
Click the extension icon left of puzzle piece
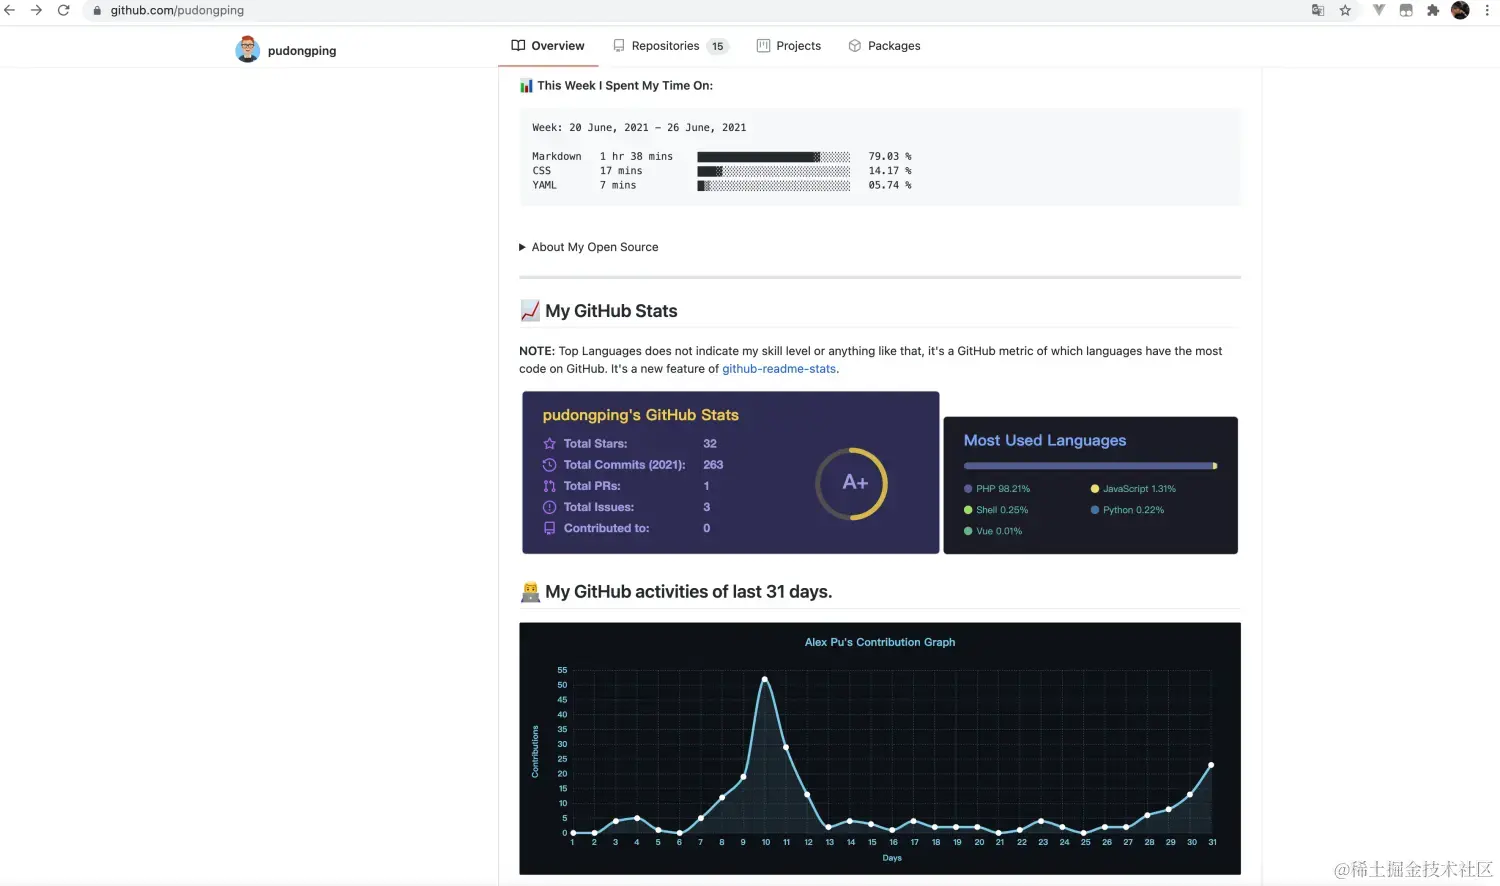click(1406, 10)
